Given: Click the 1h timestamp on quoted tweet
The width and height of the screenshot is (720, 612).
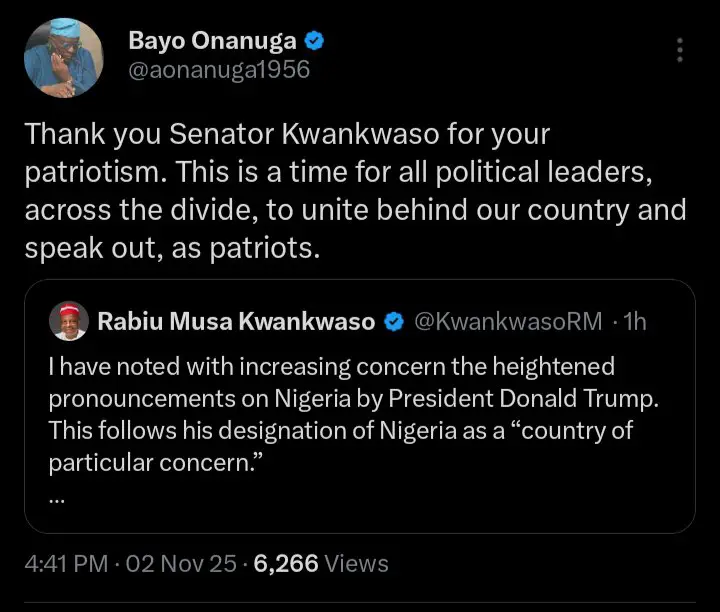Looking at the screenshot, I should (634, 322).
